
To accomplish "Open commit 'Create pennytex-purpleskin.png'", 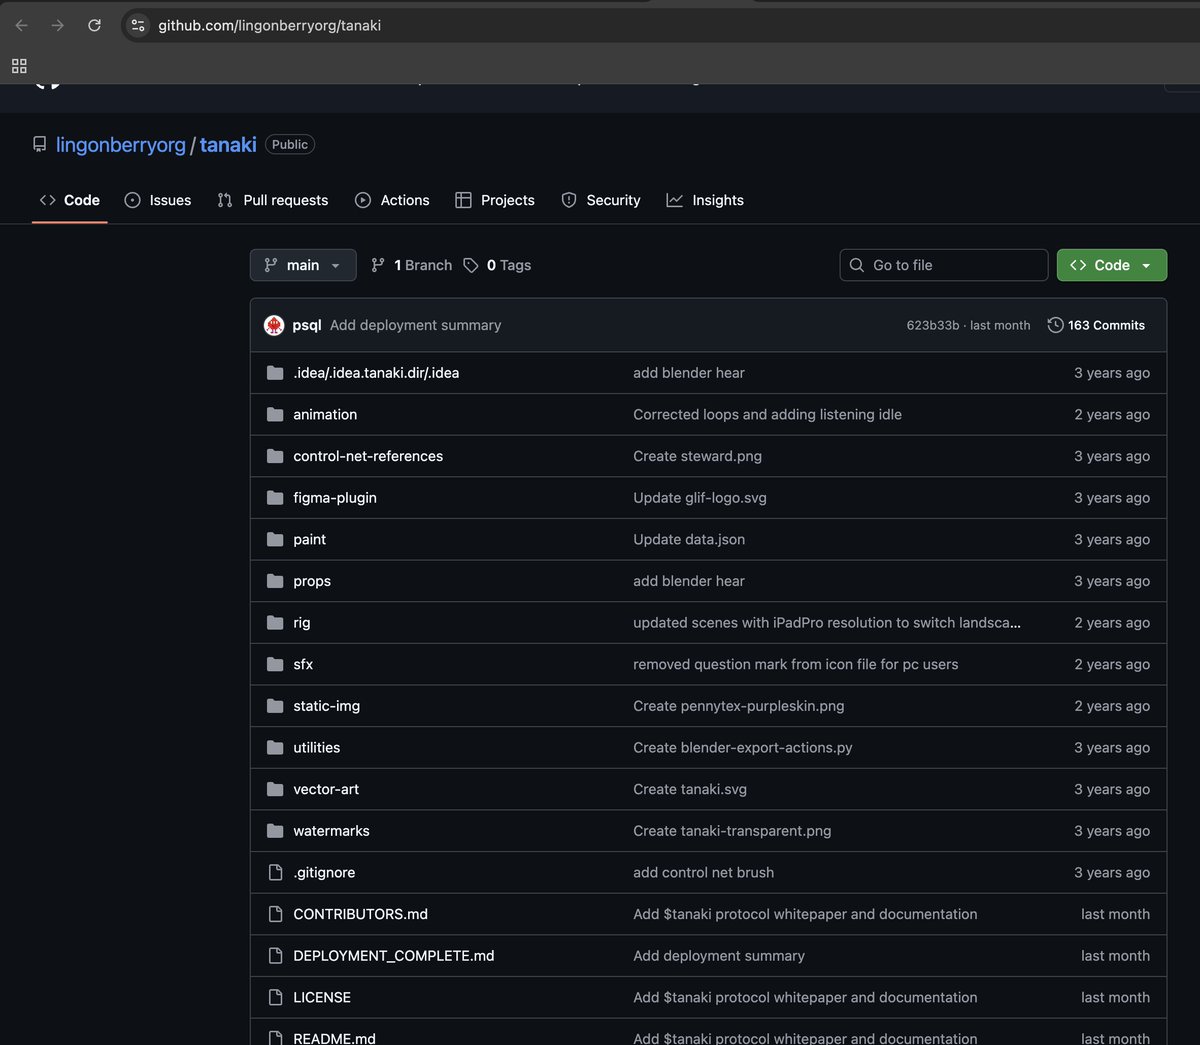I will click(738, 706).
